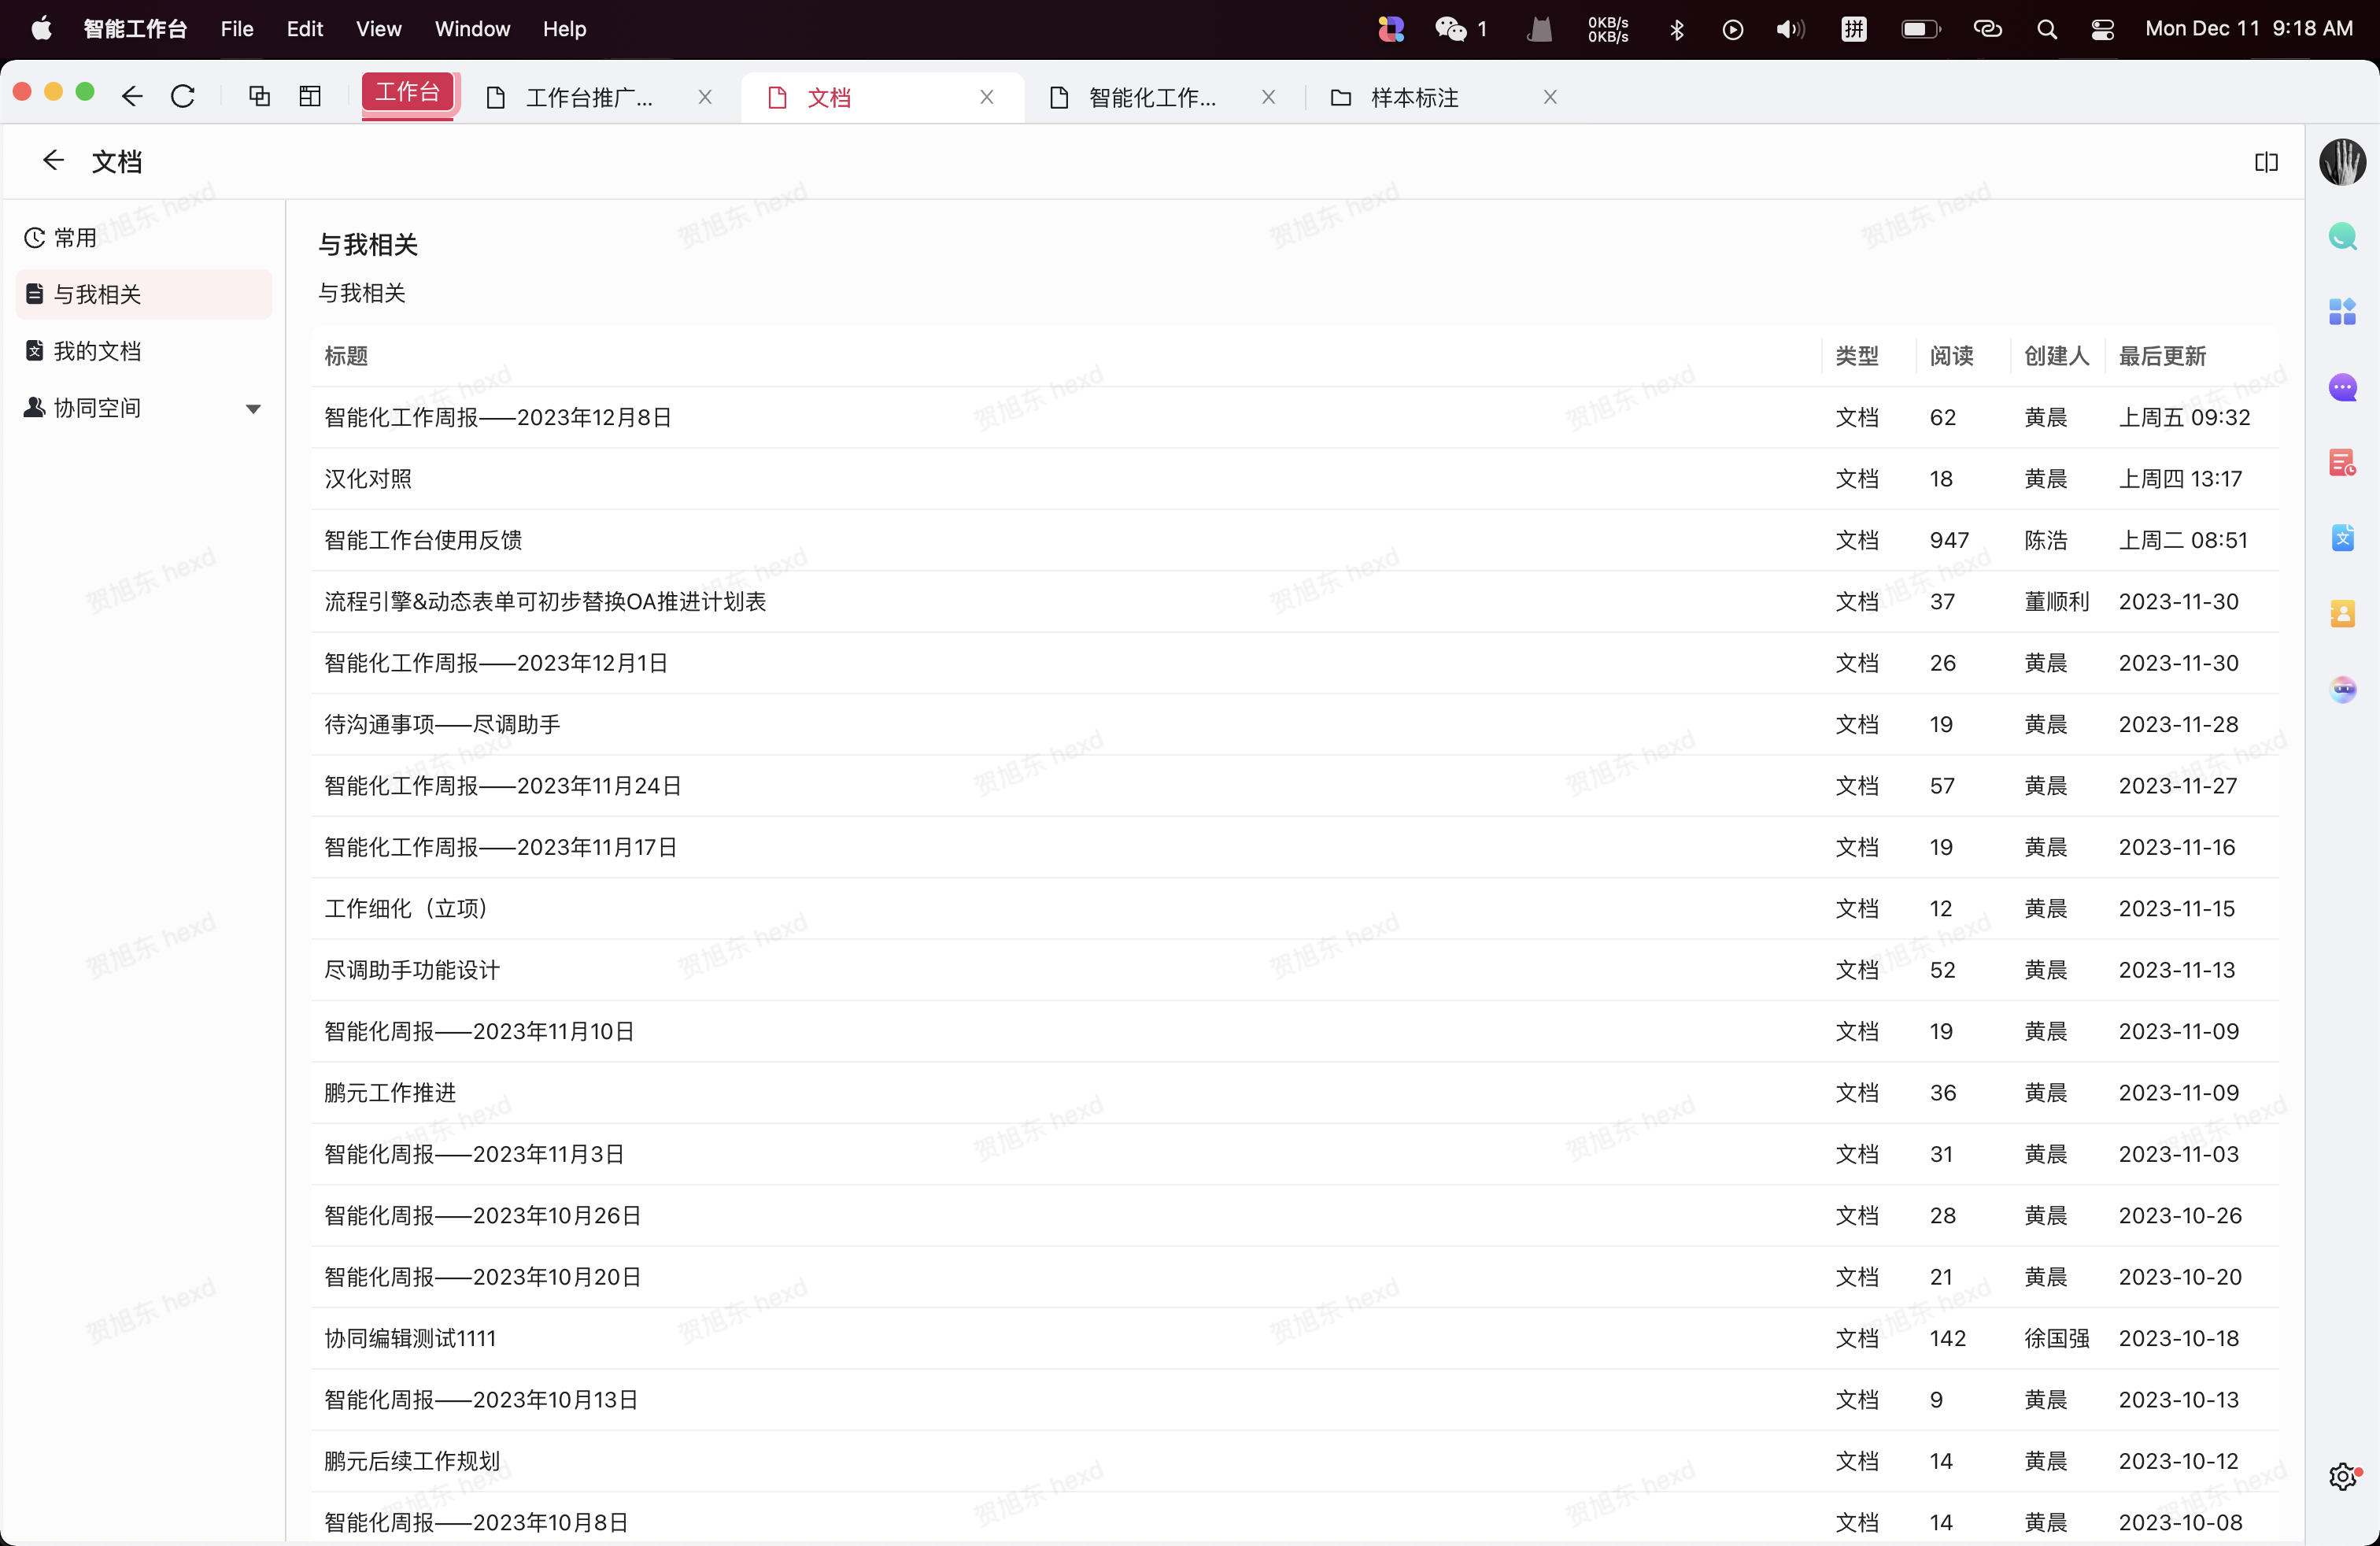Open the orange contacts sidebar icon
This screenshot has width=2380, height=1546.
click(2342, 613)
